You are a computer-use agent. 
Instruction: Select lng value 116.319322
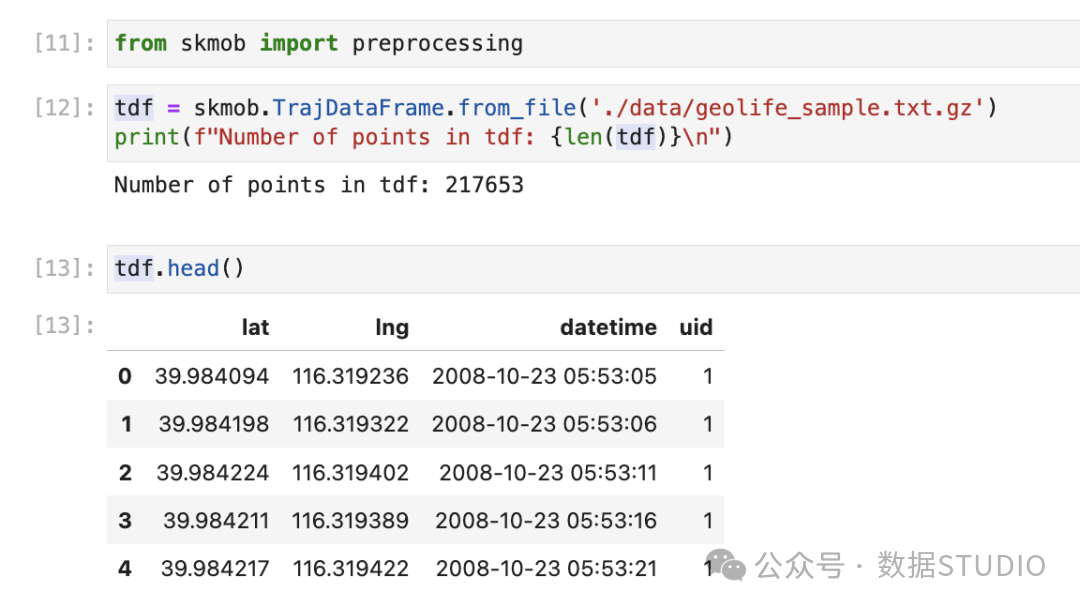351,424
